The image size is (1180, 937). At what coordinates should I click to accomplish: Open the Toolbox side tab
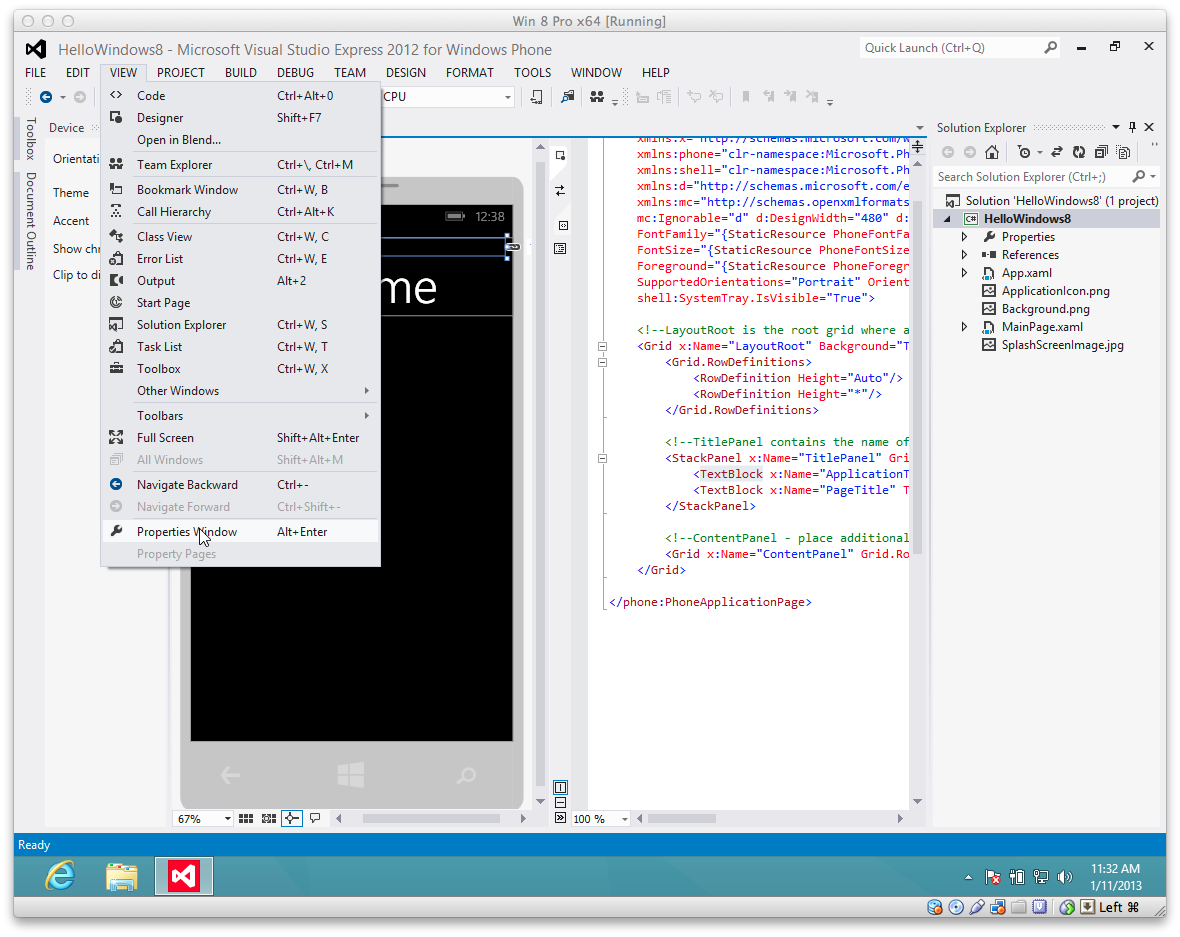tap(31, 138)
